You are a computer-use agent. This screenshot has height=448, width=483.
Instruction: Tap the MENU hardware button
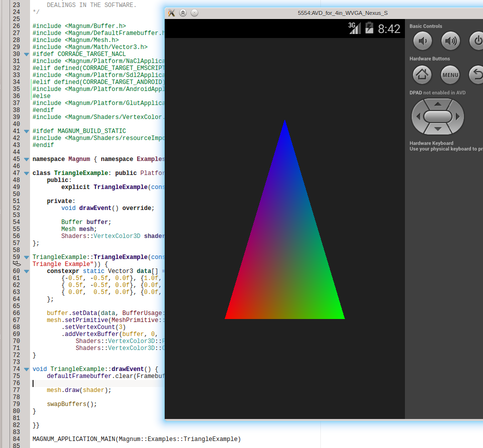(x=450, y=74)
